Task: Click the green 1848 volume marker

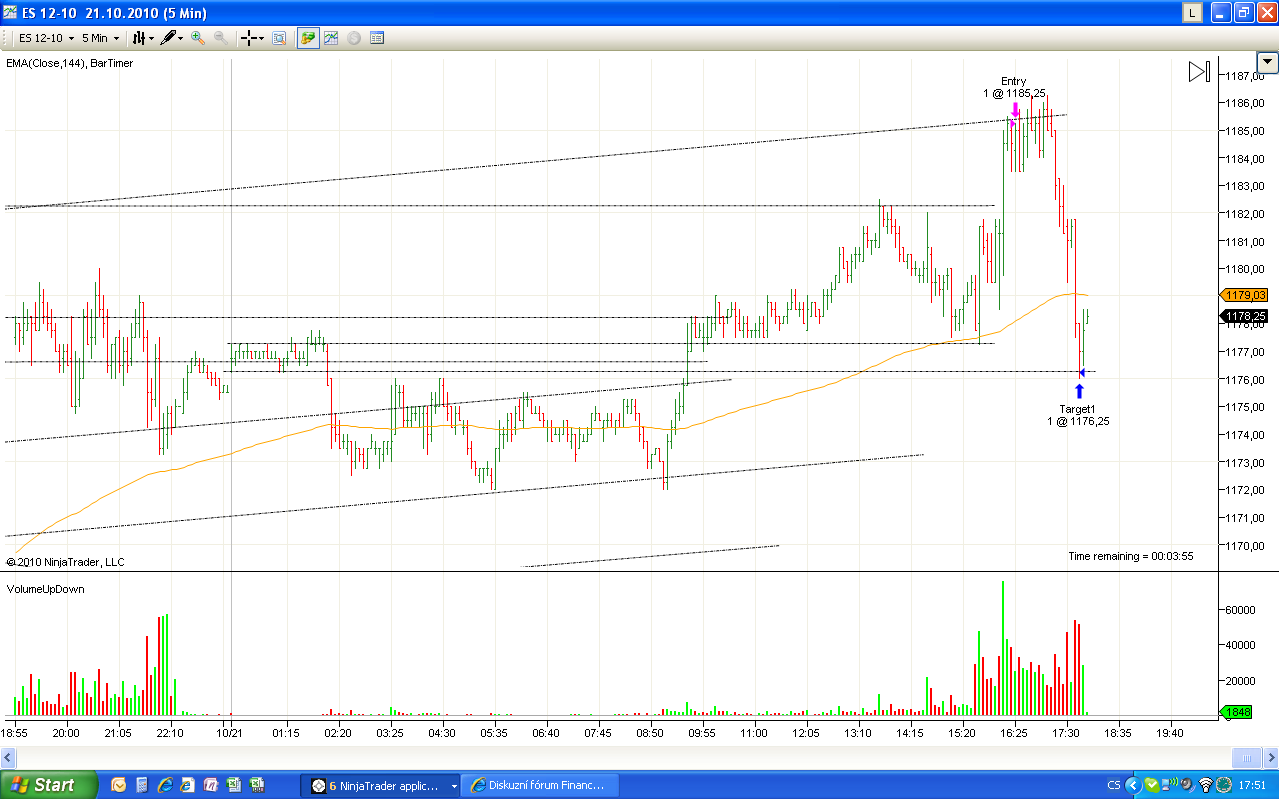Action: pos(1238,712)
